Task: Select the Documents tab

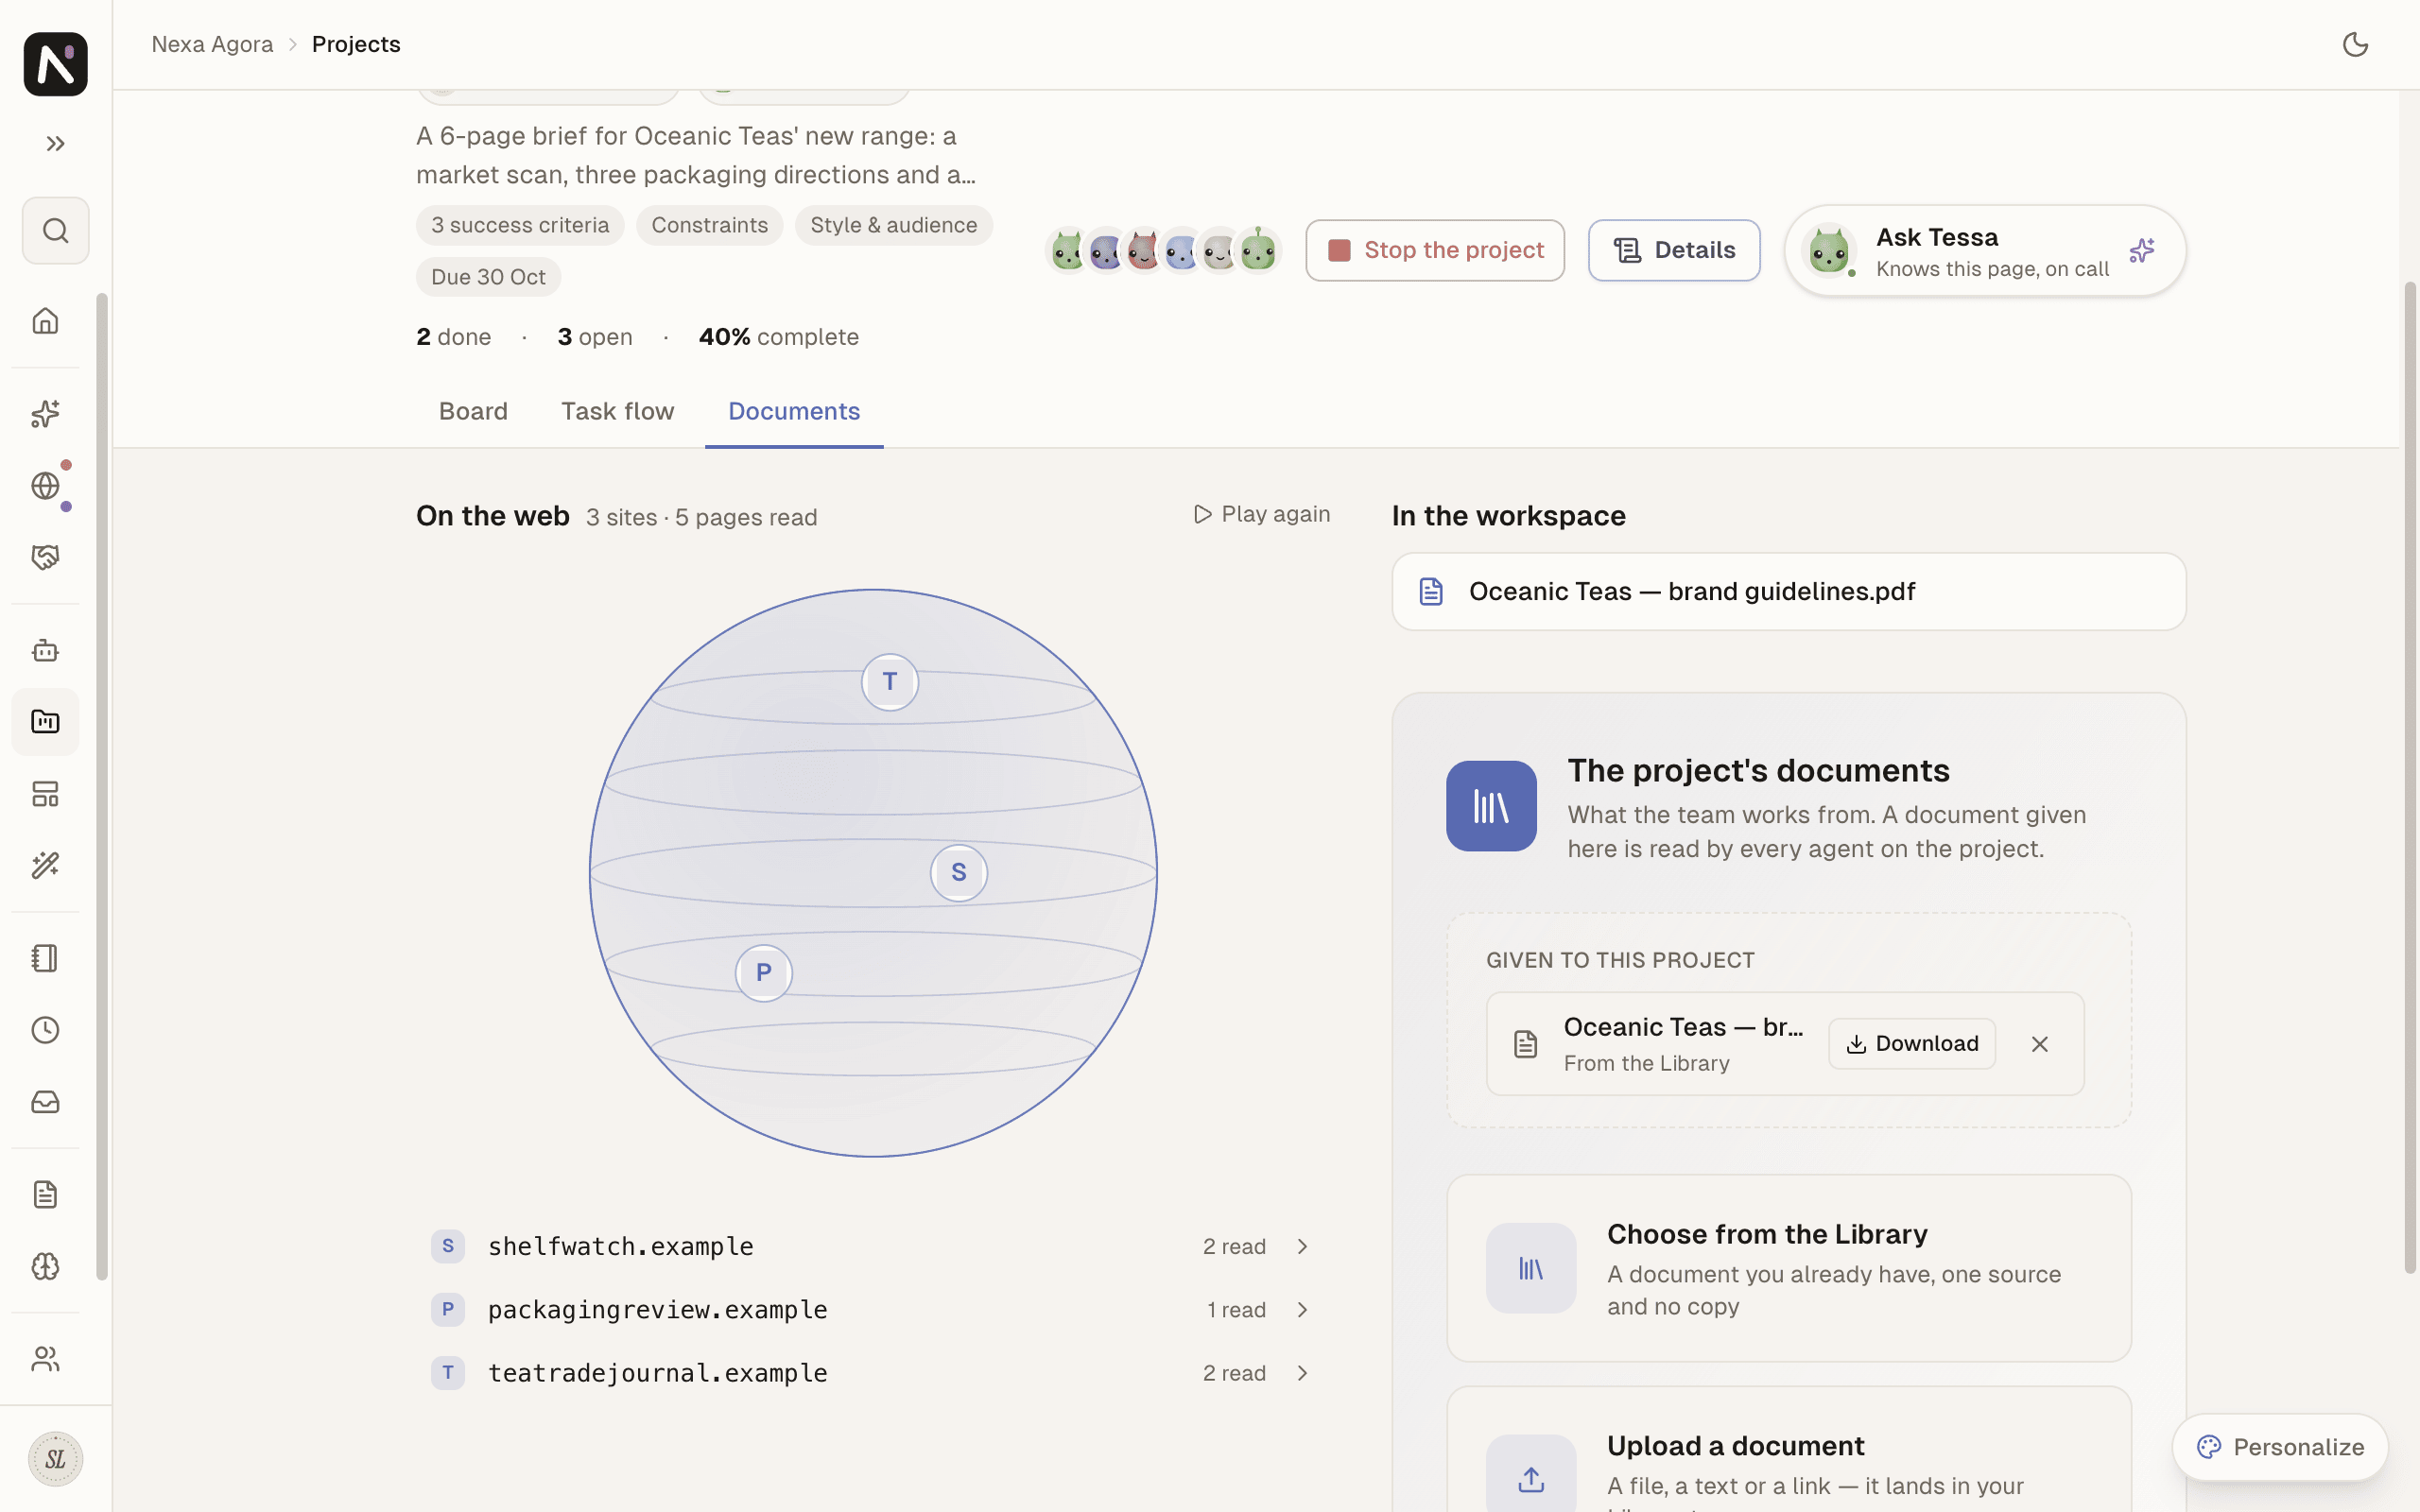Action: pos(794,411)
